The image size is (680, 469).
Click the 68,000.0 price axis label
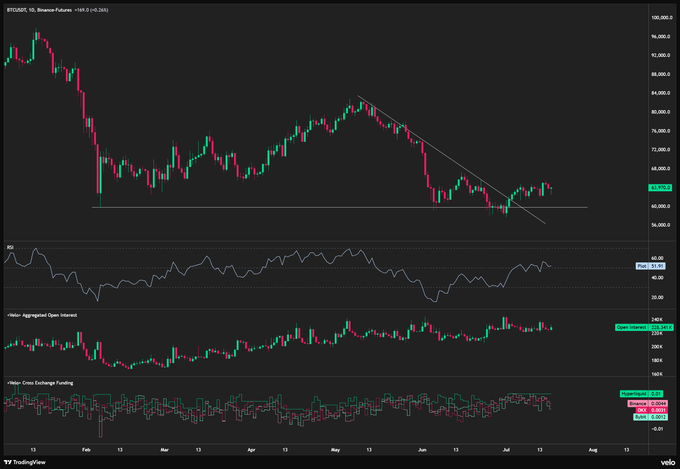(x=661, y=168)
